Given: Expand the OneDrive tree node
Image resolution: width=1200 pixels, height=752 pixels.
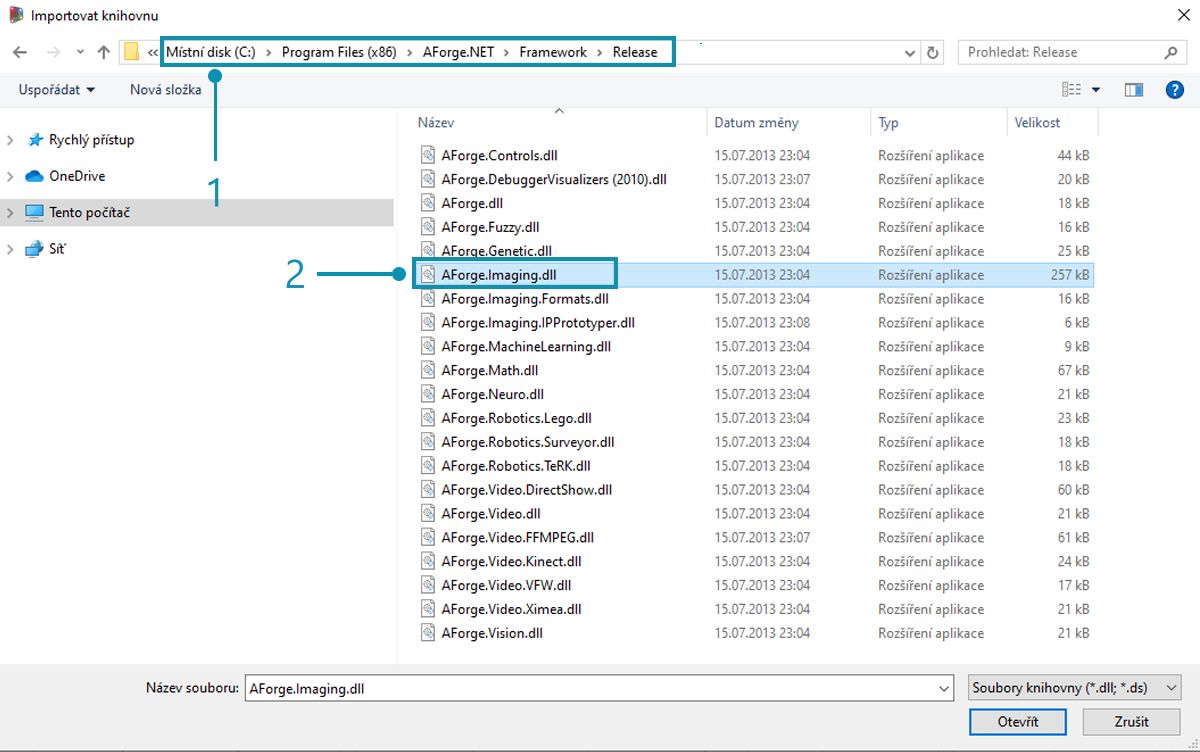Looking at the screenshot, I should click(10, 176).
